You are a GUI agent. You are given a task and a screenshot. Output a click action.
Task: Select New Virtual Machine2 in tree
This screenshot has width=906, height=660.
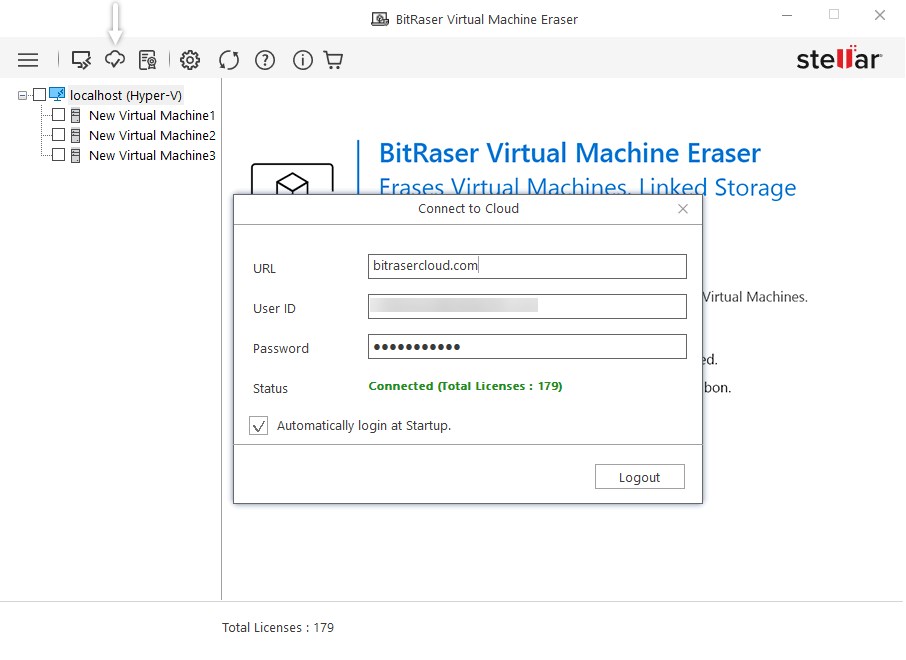tap(152, 136)
